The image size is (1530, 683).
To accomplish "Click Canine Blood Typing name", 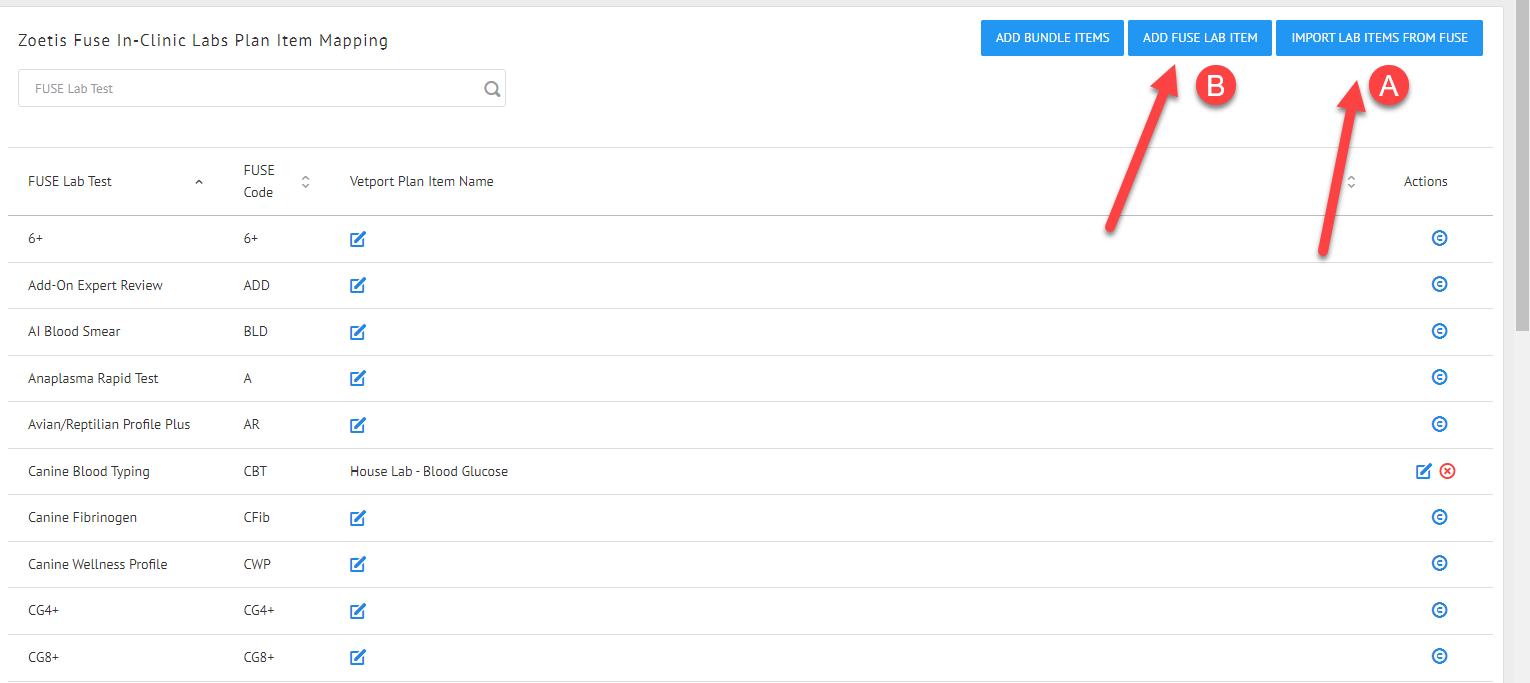I will click(x=89, y=471).
